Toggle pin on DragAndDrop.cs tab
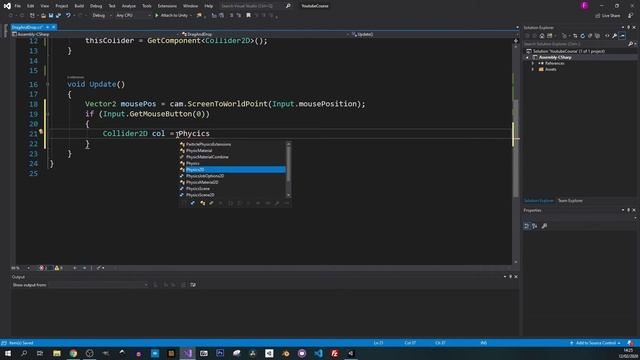Viewport: 640px width, 360px height. coord(47,27)
